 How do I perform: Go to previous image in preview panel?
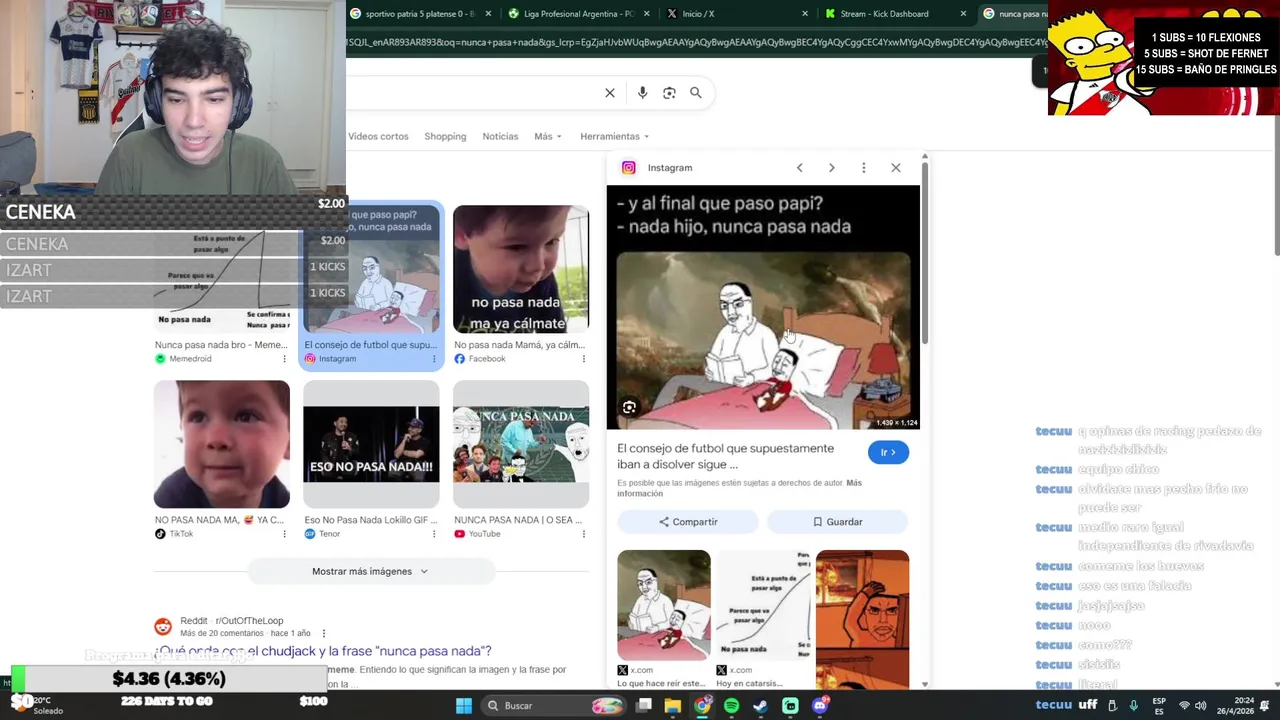(799, 168)
